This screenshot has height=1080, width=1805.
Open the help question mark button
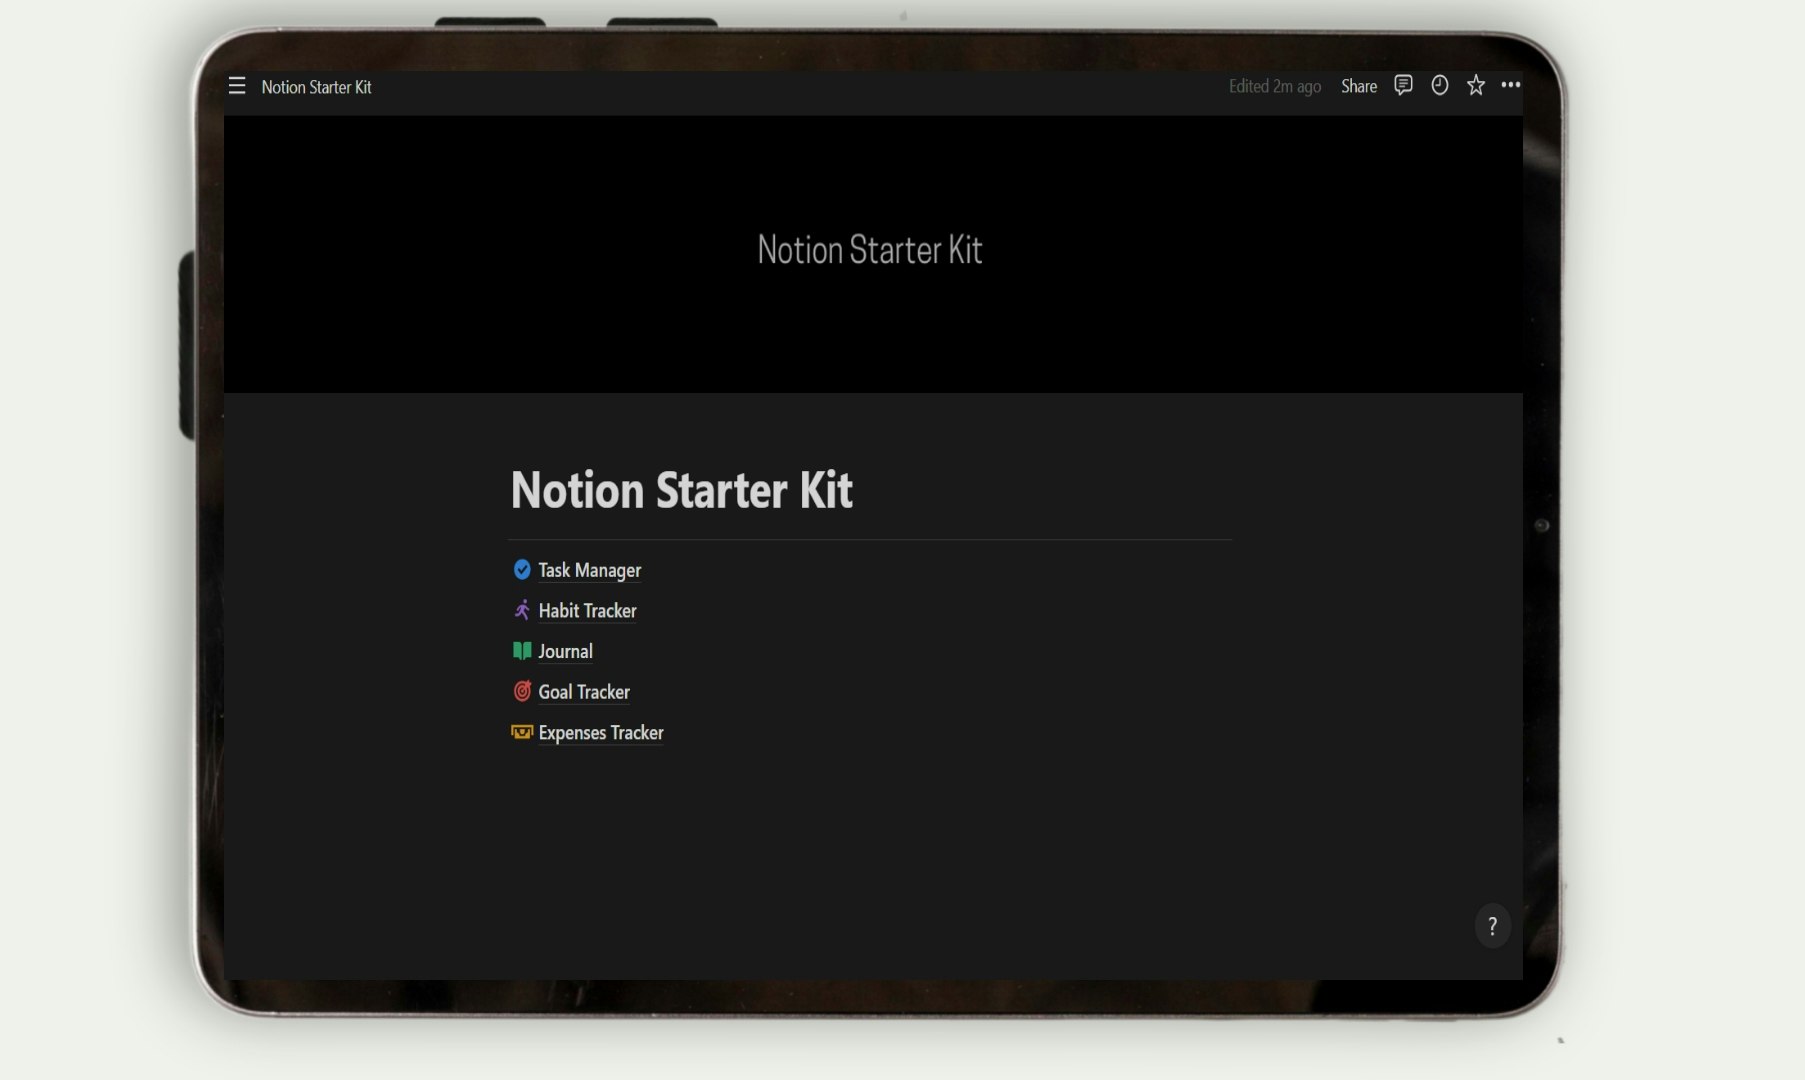[1492, 926]
